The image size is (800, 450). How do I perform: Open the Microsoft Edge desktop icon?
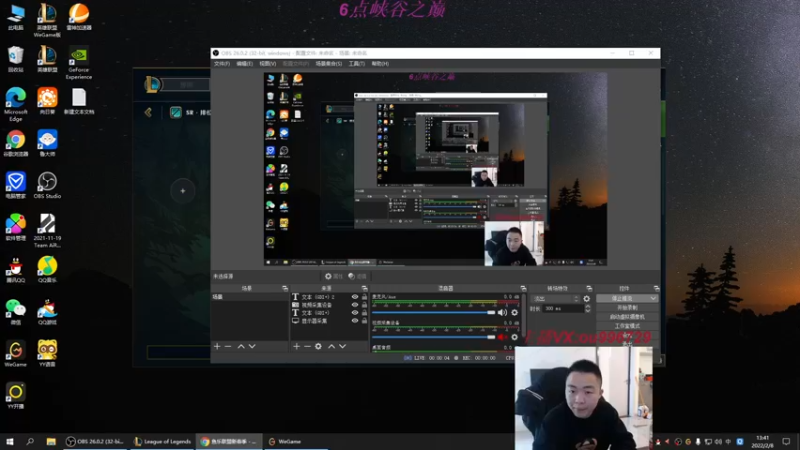coord(16,104)
